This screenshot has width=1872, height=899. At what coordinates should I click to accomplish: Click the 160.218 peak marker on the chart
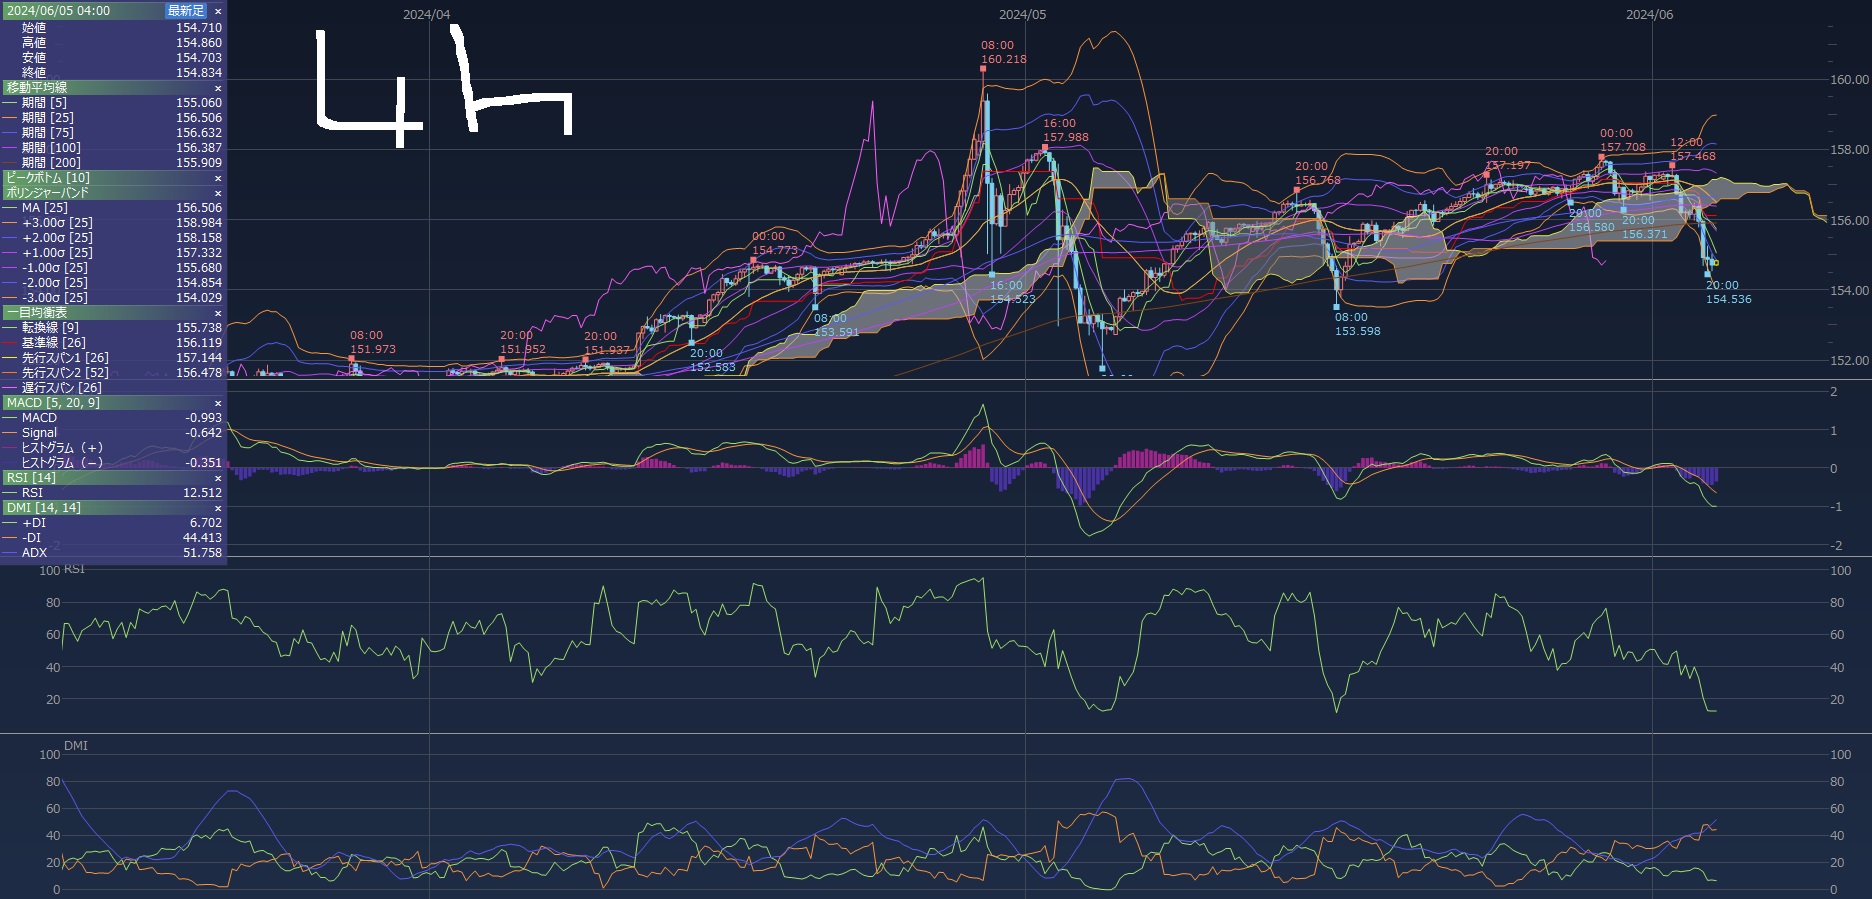click(984, 69)
